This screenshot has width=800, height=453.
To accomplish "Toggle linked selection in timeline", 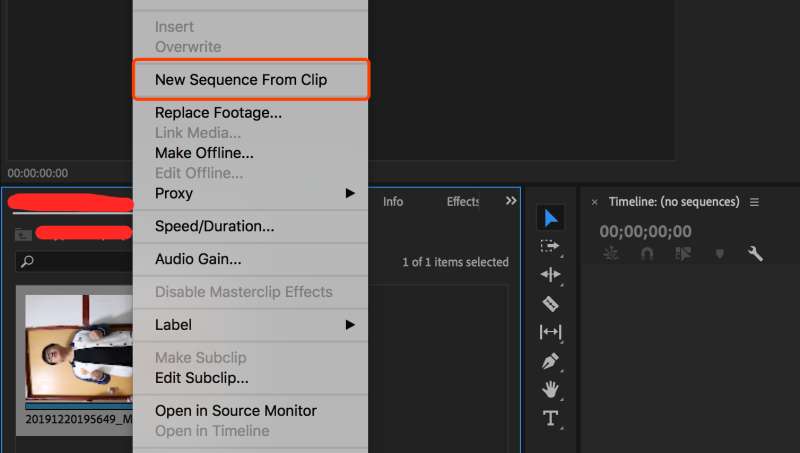I will pyautogui.click(x=683, y=254).
